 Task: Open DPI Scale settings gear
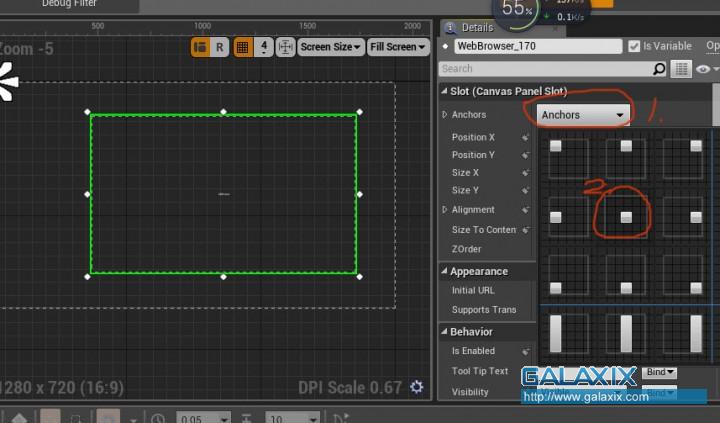coord(417,387)
